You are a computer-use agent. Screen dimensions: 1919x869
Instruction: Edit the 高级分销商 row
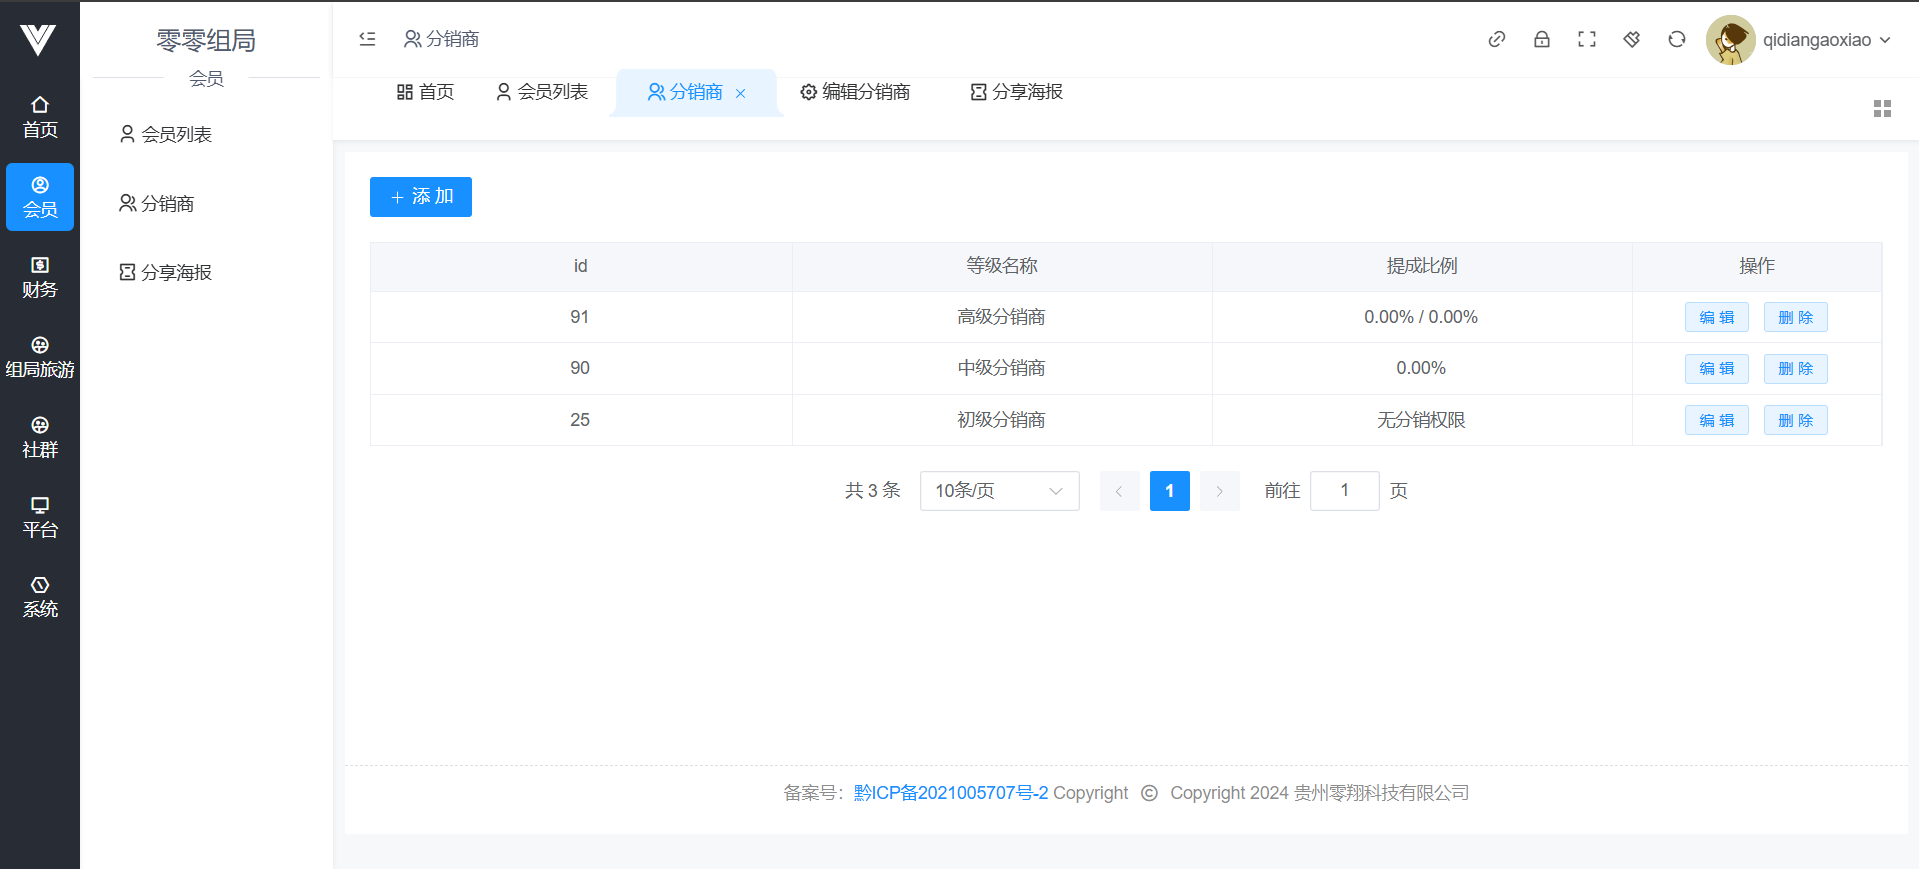(x=1716, y=317)
